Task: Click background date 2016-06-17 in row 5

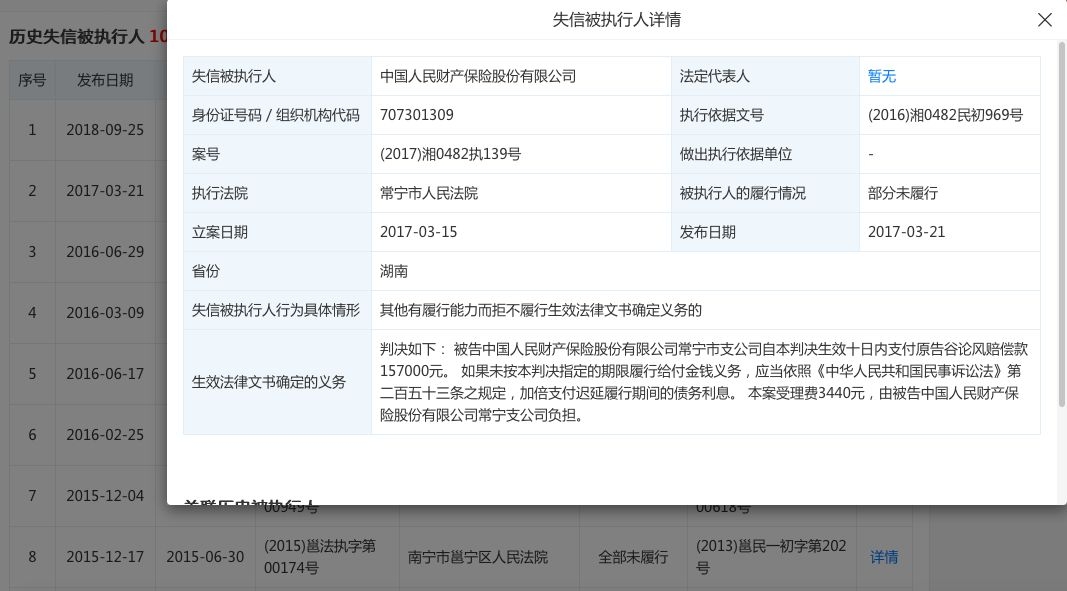Action: (105, 374)
